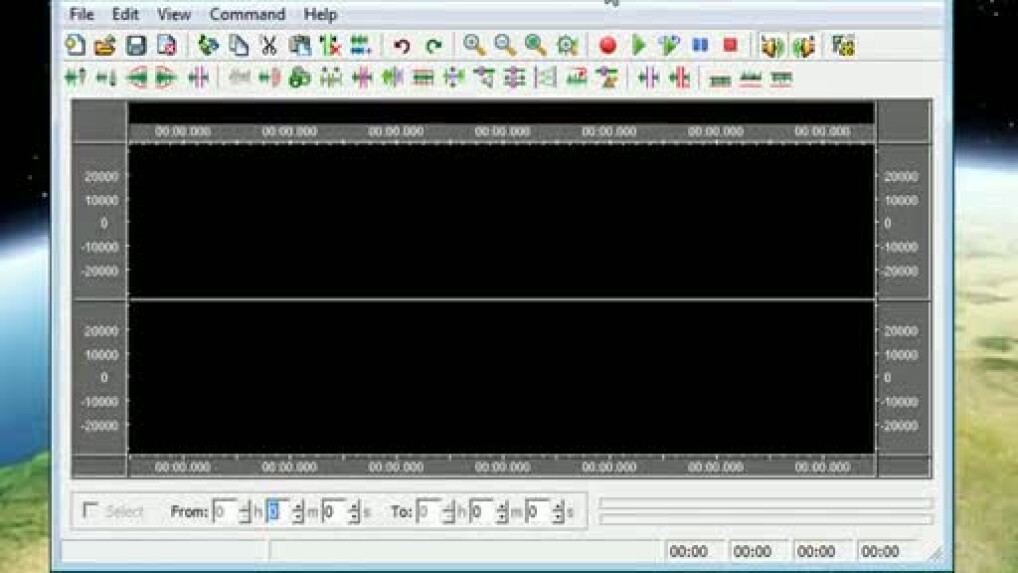Click the From seconds spinner arrows
The image size is (1018, 573).
point(353,511)
